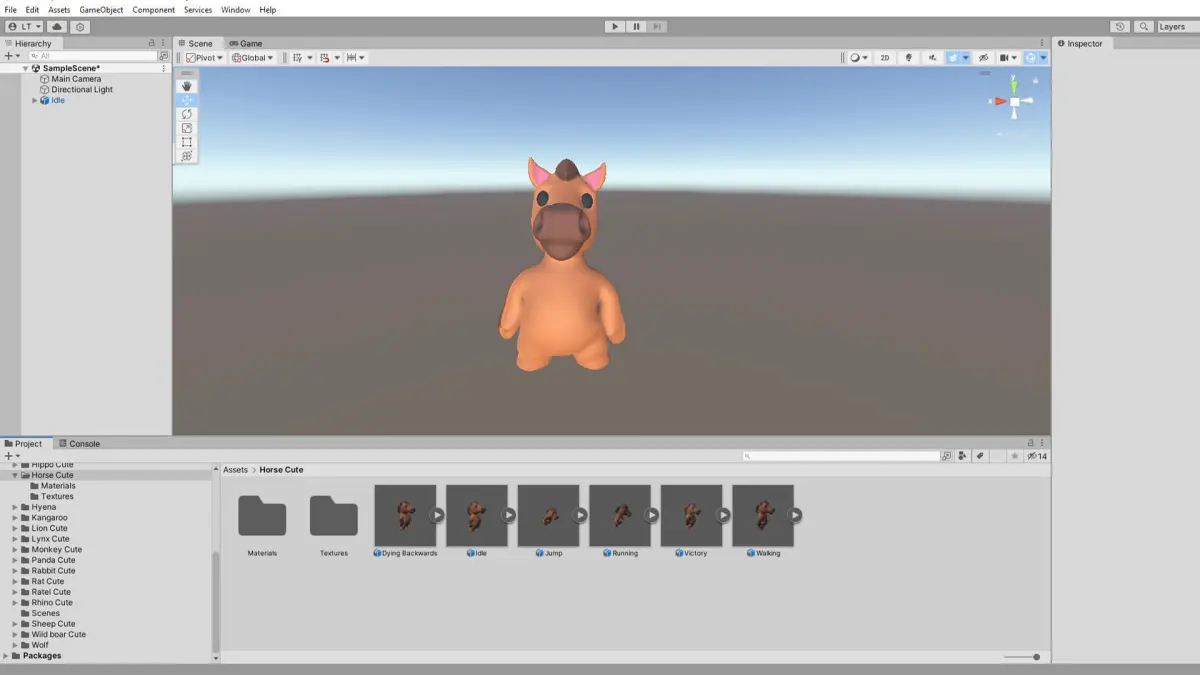Expand the Kangaroo folder
Image resolution: width=1200 pixels, height=675 pixels.
click(15, 517)
